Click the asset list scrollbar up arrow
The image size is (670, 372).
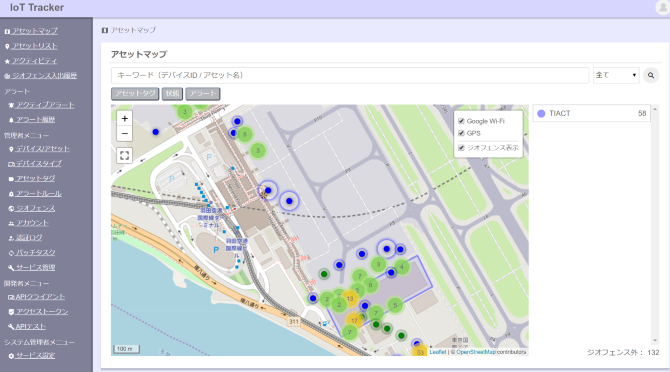pyautogui.click(x=655, y=109)
